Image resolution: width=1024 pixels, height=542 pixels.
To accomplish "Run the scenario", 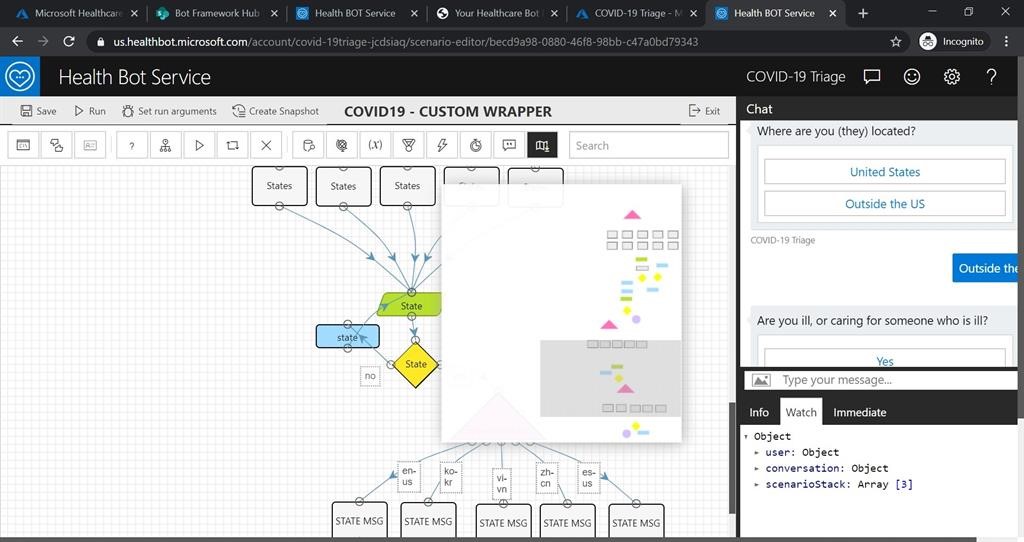I will click(x=89, y=111).
